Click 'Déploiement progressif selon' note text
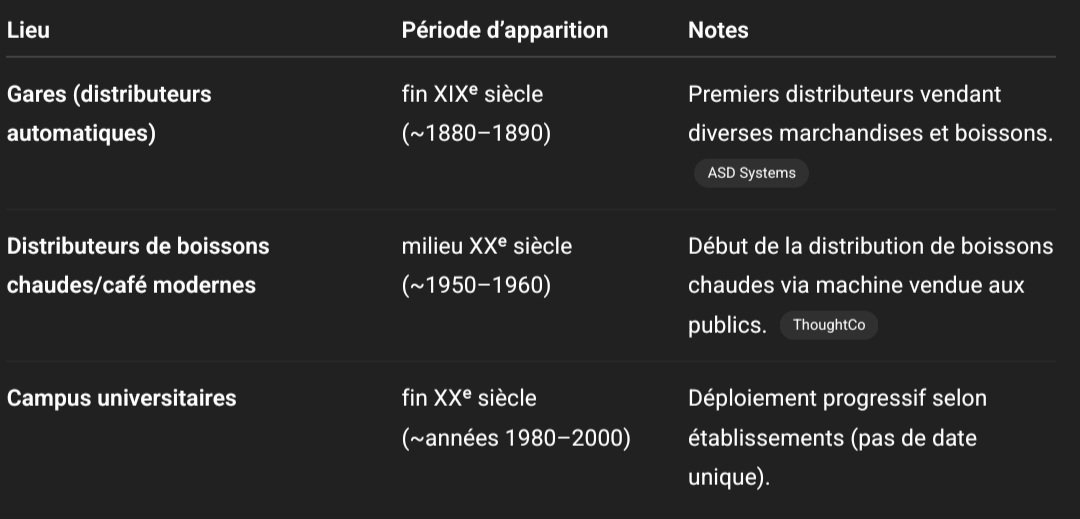 (837, 398)
